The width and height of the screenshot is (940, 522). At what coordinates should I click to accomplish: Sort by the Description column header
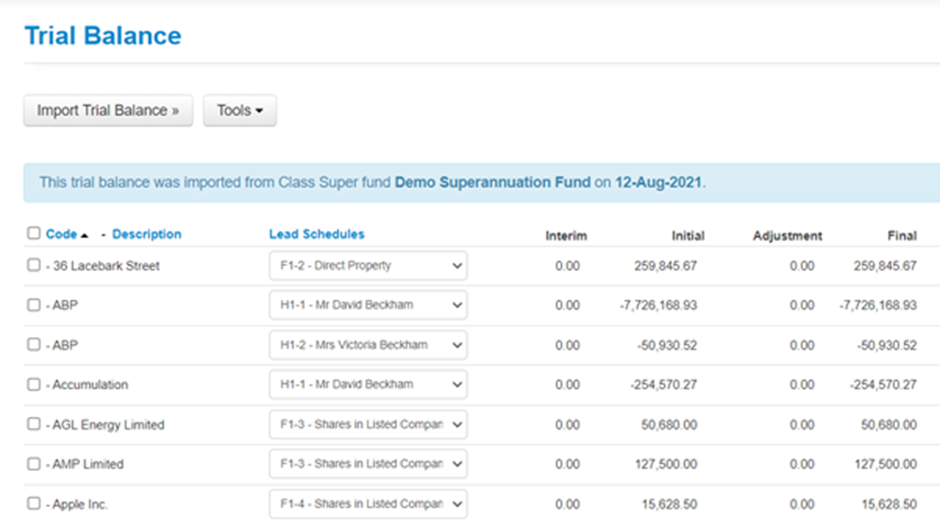pyautogui.click(x=147, y=234)
